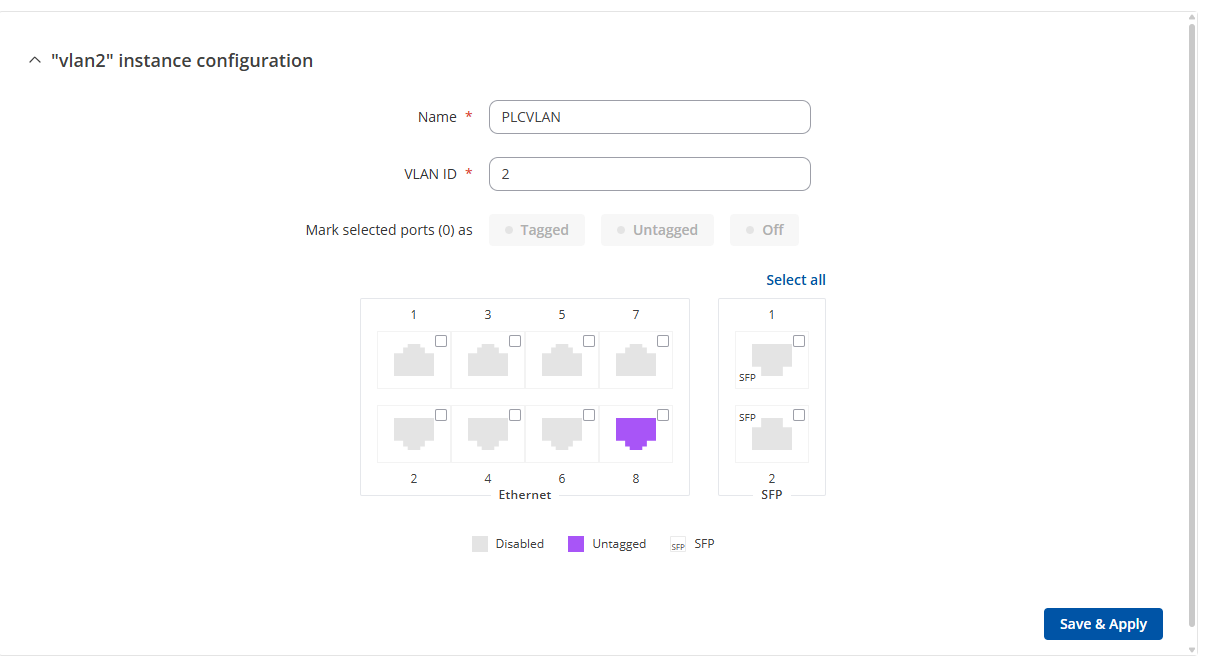Click into the VLAN ID field
Image resolution: width=1219 pixels, height=656 pixels.
[649, 174]
